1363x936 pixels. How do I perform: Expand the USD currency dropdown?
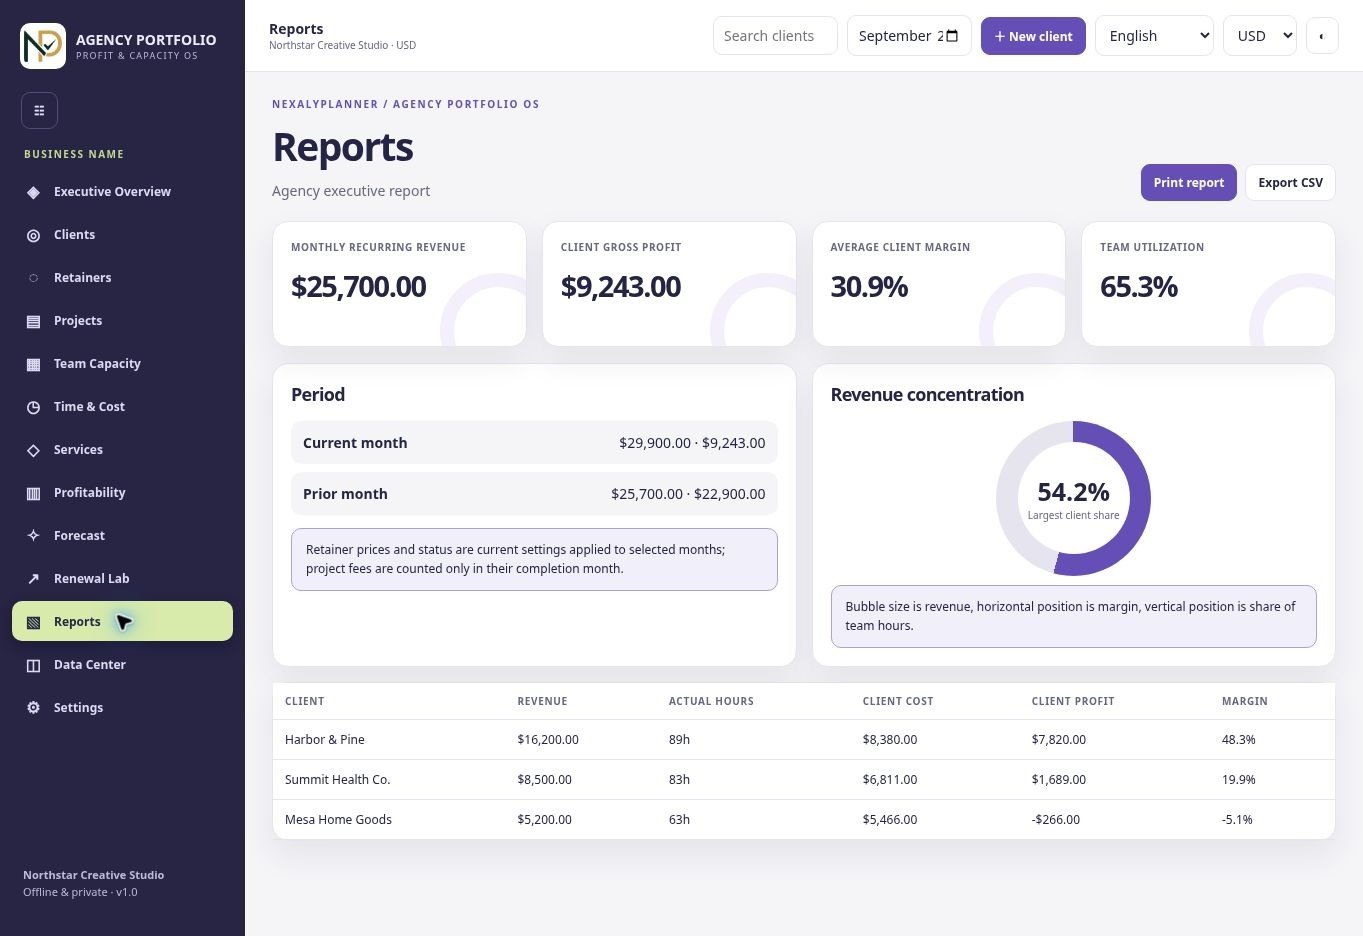click(1260, 36)
